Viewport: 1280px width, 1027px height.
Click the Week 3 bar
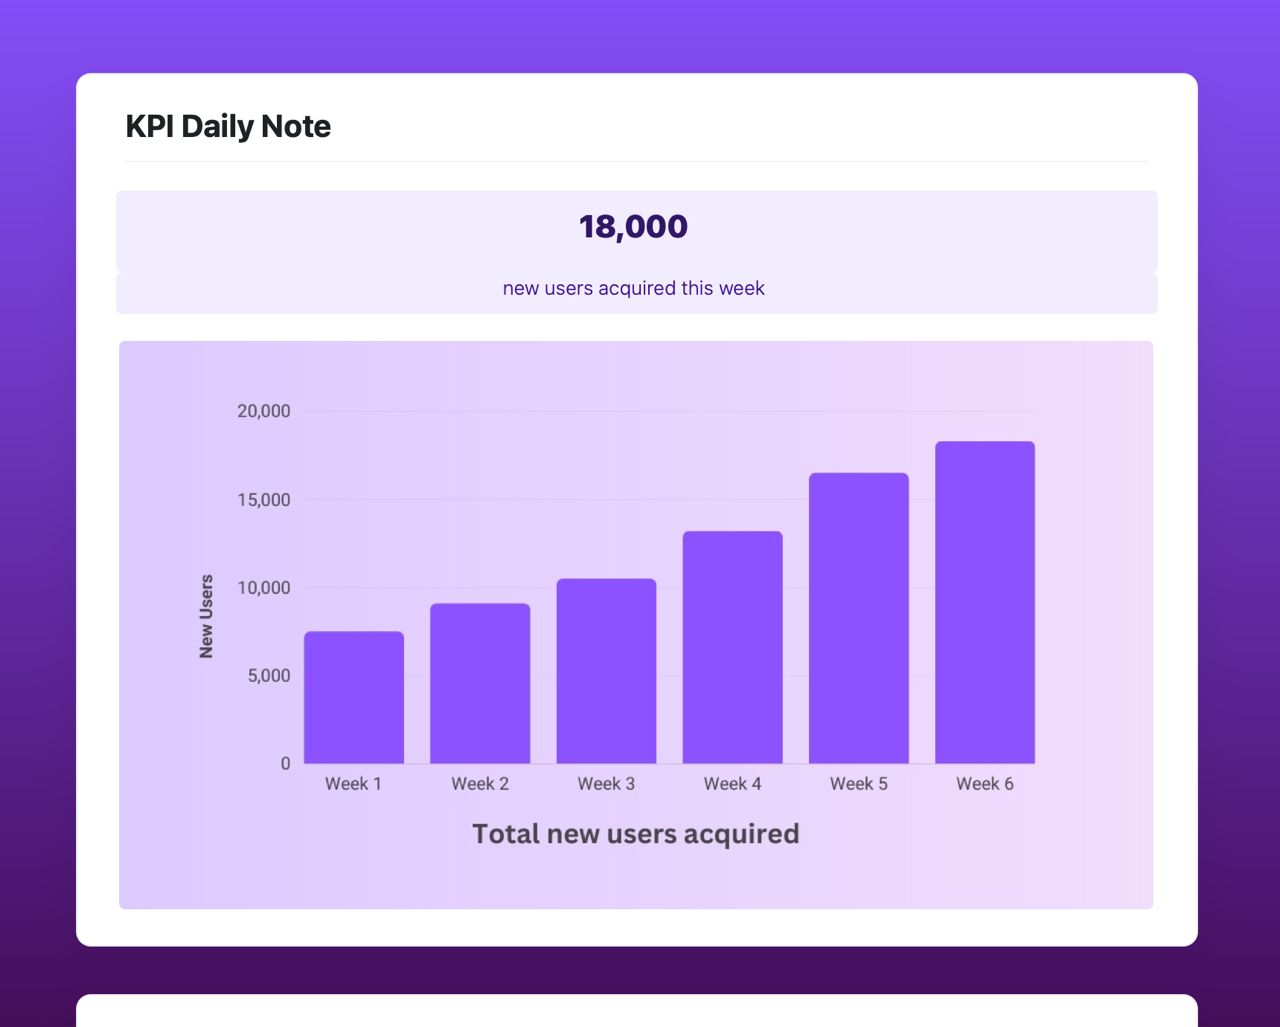(x=606, y=670)
